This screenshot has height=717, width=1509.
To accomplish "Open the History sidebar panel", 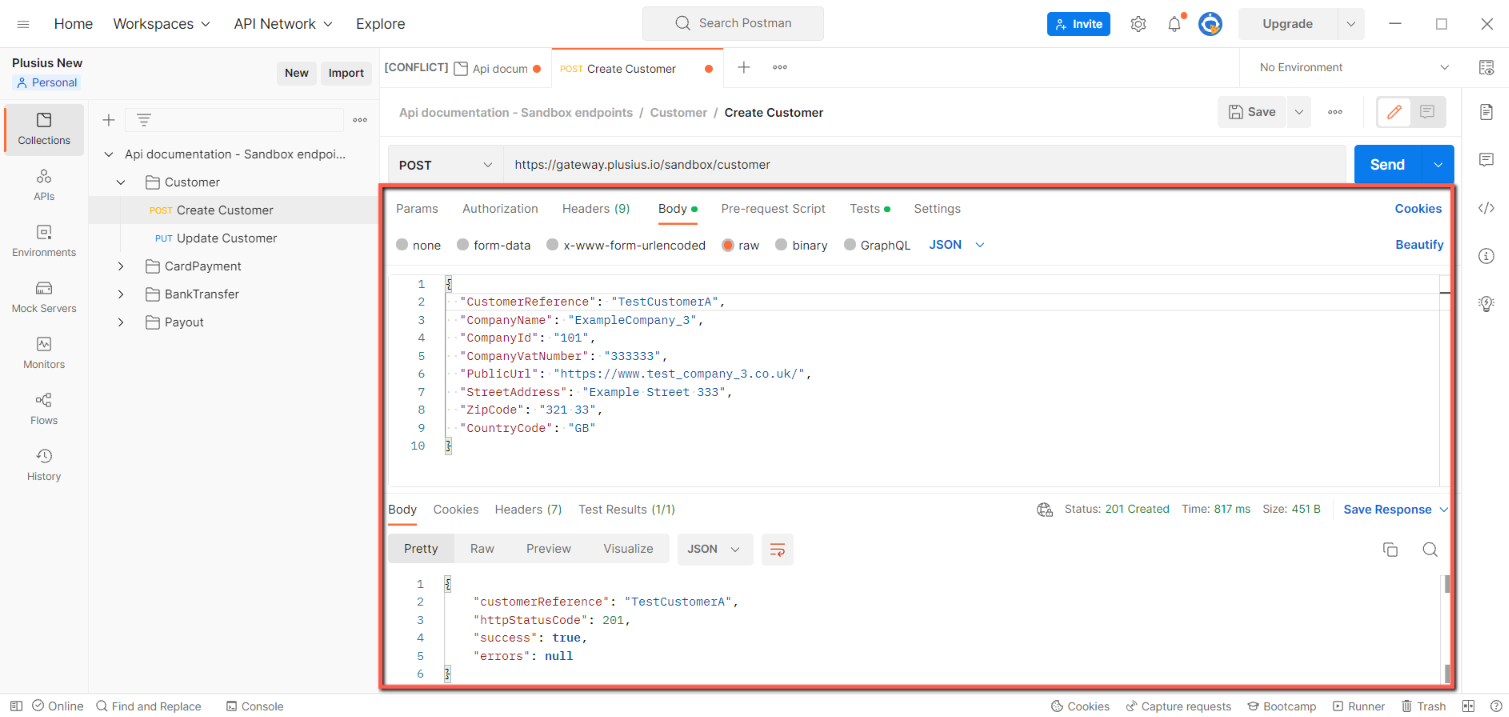I will click(x=44, y=465).
